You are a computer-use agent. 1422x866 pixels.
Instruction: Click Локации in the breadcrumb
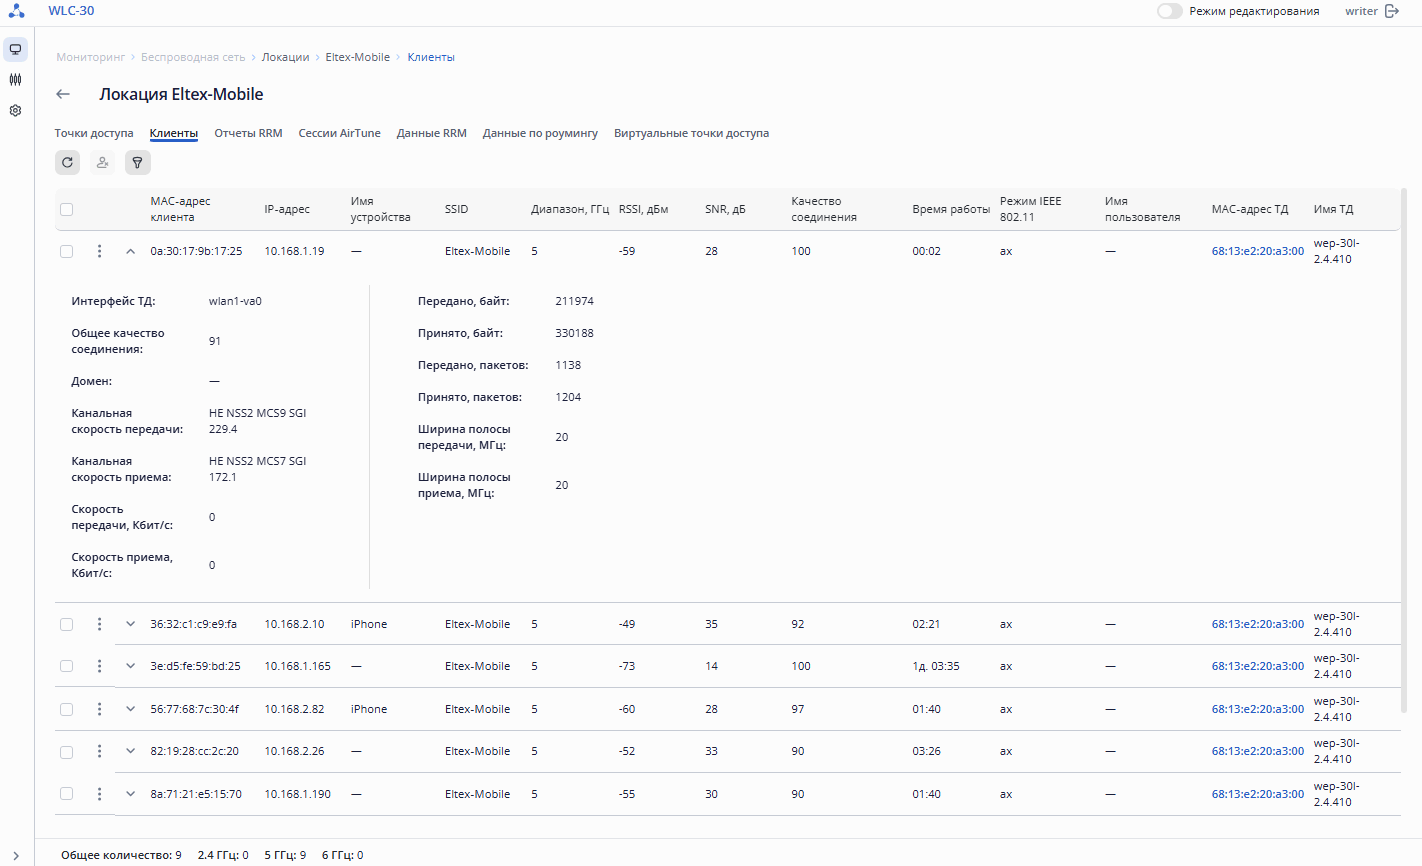click(285, 57)
